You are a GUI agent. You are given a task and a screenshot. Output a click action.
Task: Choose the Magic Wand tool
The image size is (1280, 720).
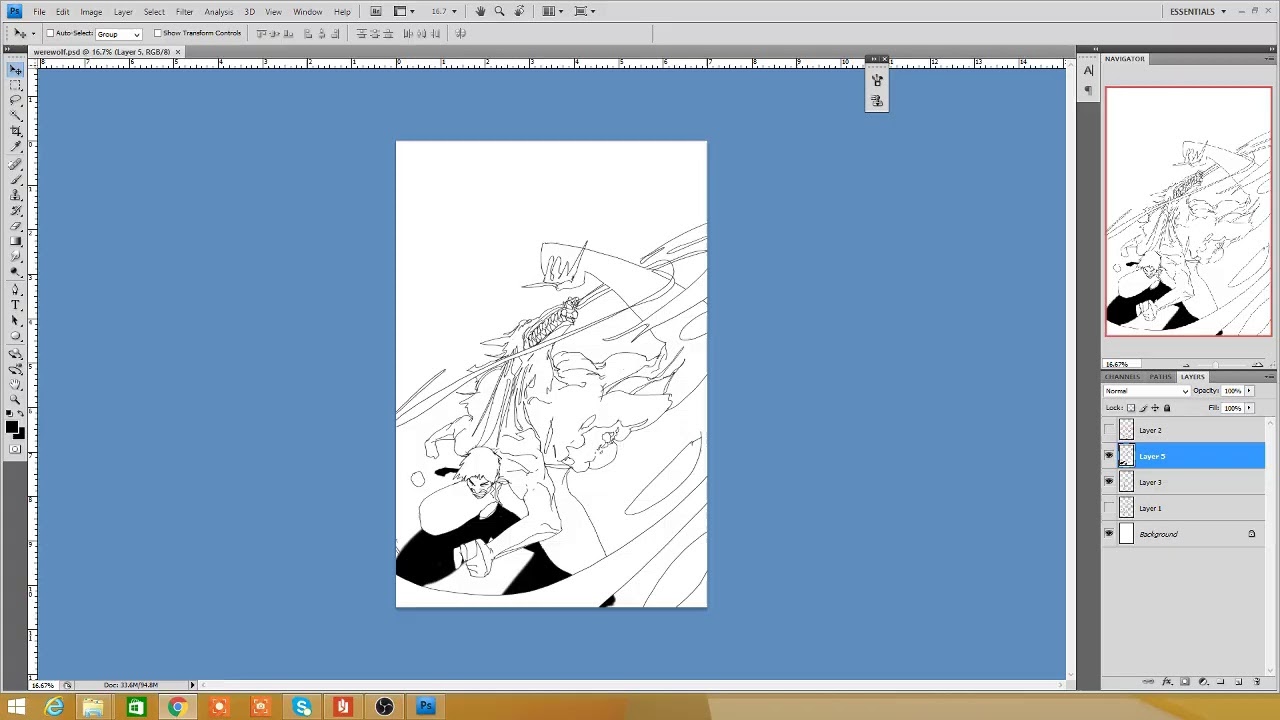16,115
